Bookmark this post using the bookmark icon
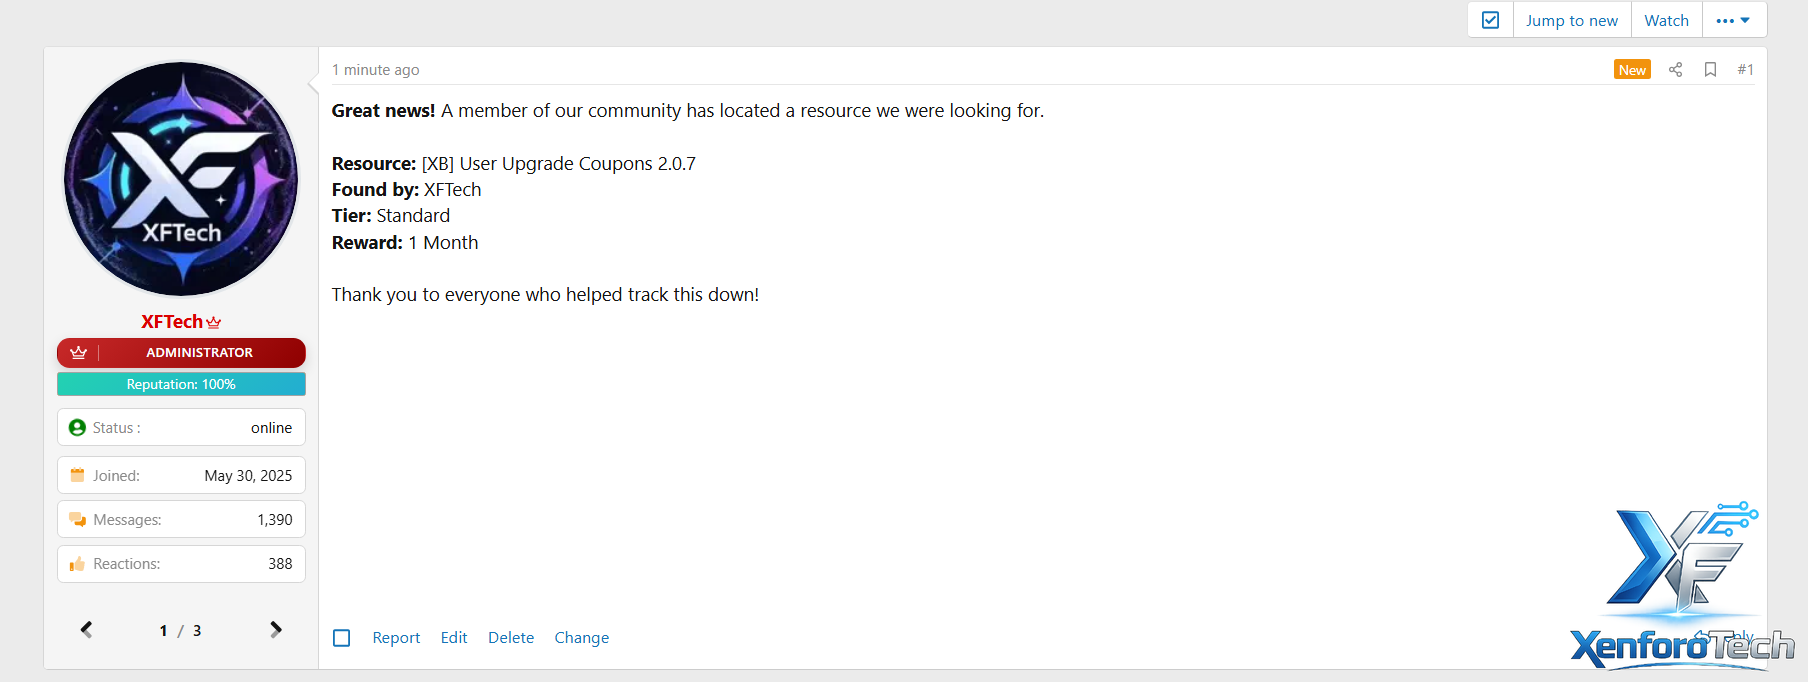Screen dimensions: 1808x682 pyautogui.click(x=1711, y=70)
